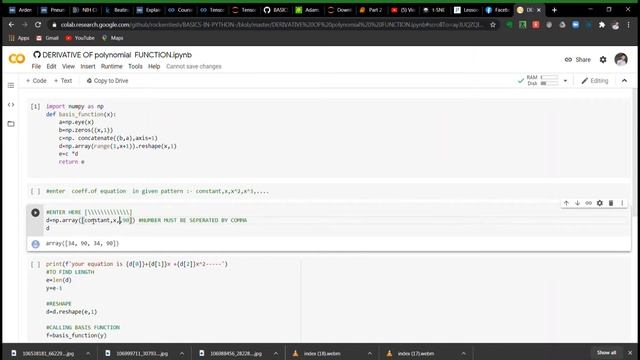Move the selected cell up
The height and width of the screenshot is (360, 640).
coord(566,203)
